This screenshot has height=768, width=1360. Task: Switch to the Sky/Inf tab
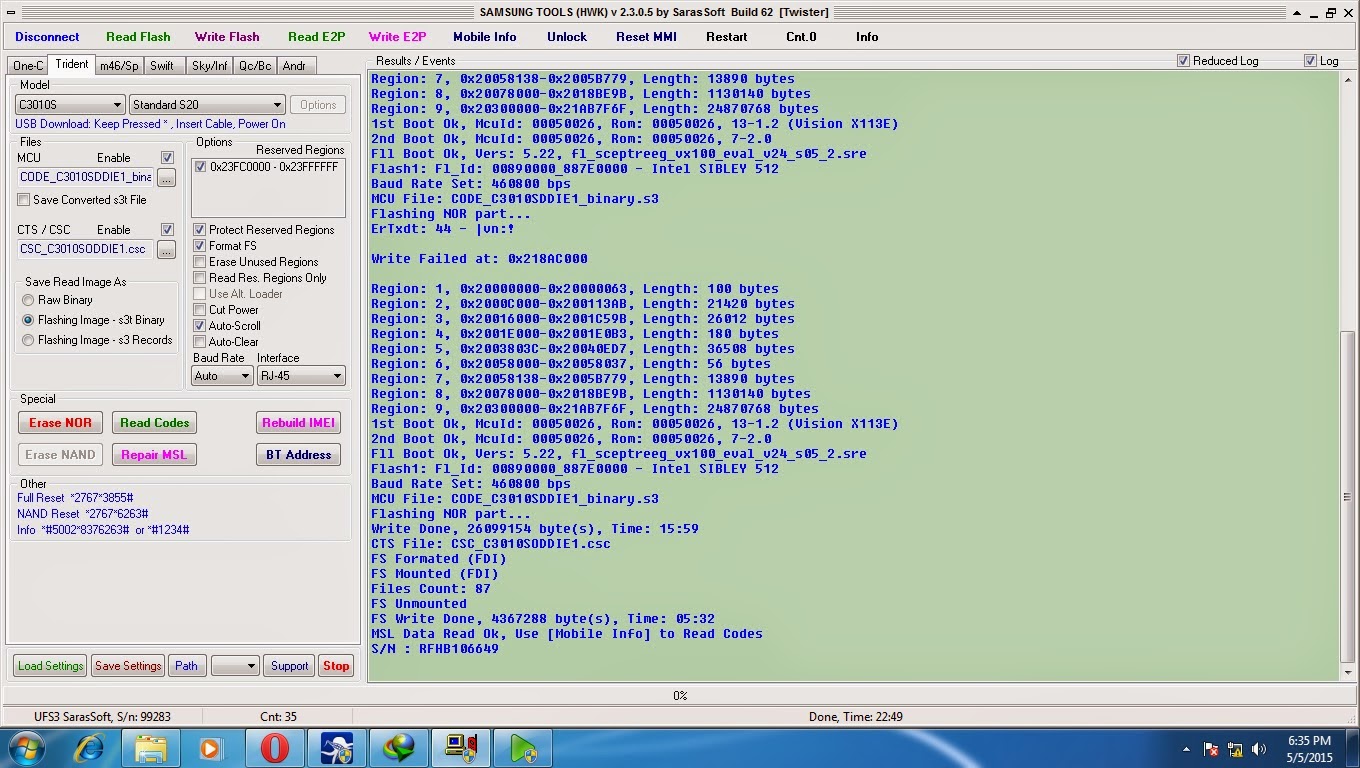(x=210, y=66)
